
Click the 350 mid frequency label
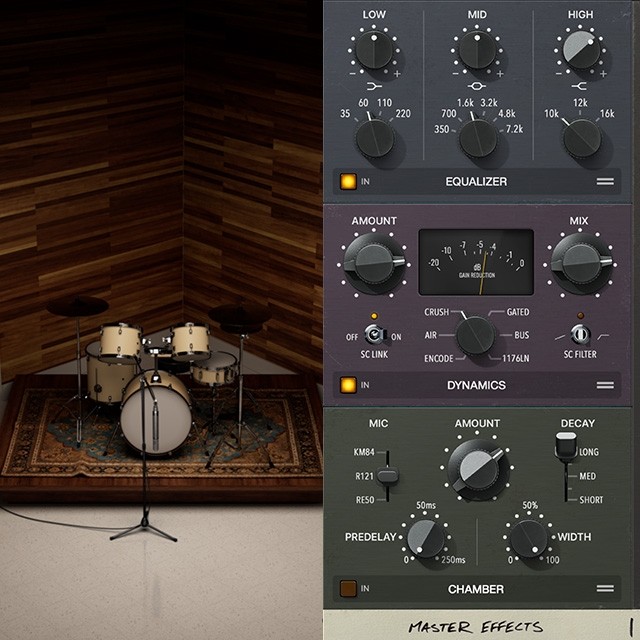click(x=441, y=129)
